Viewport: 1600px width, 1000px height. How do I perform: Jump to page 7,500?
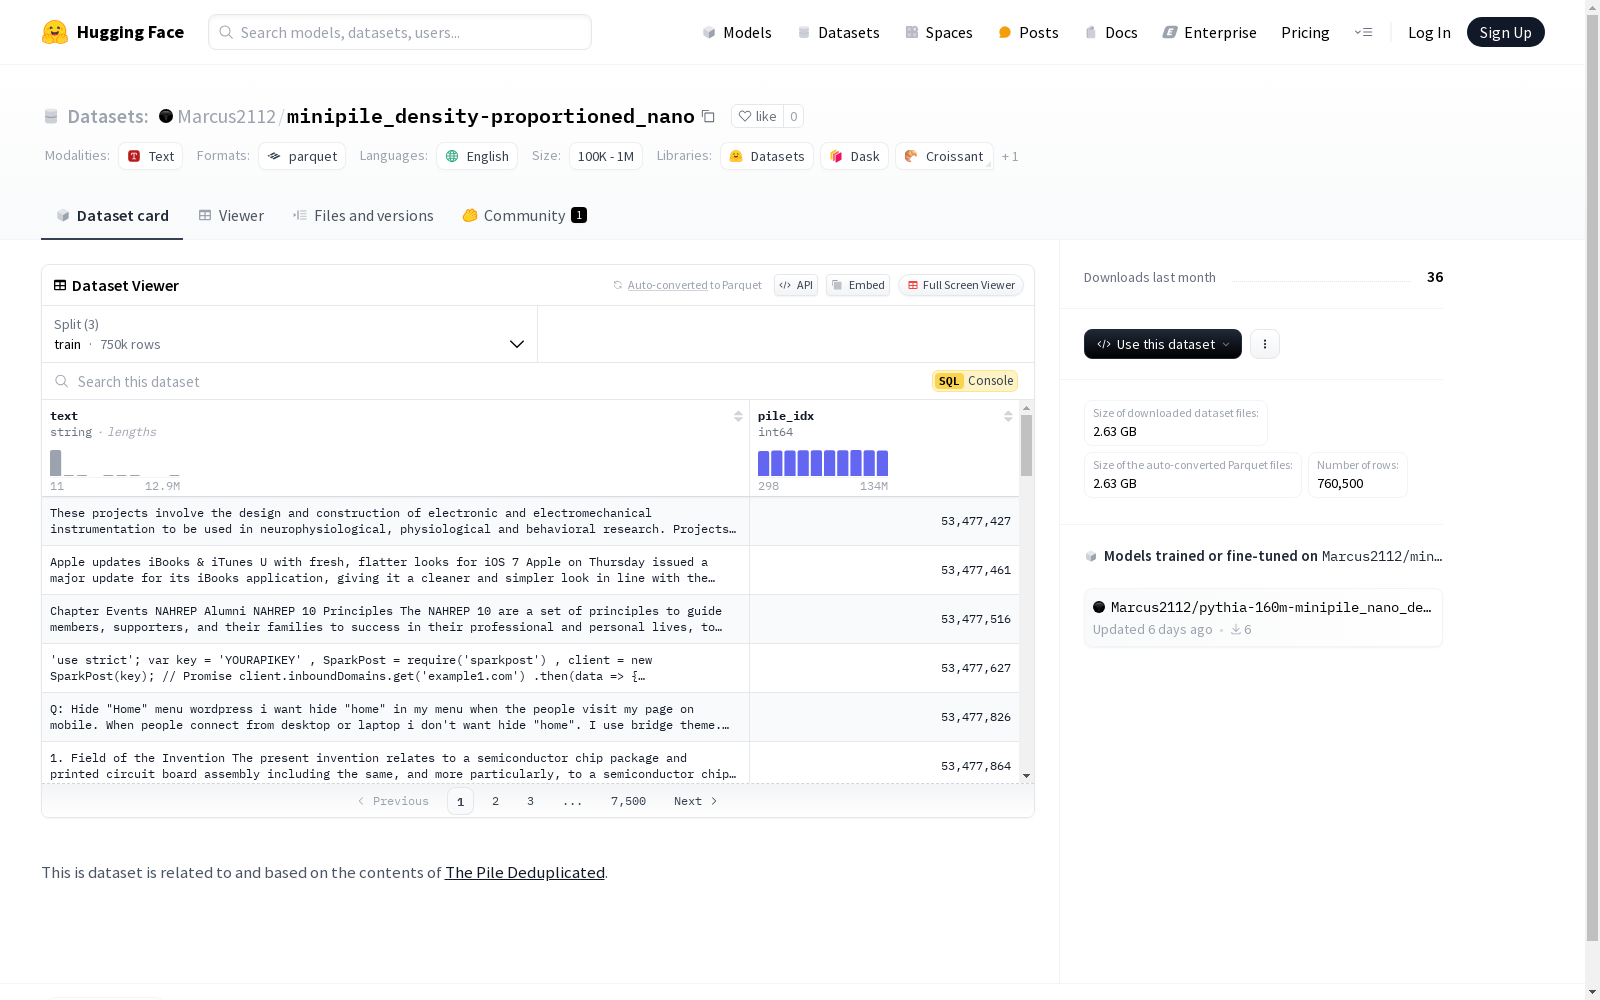[628, 801]
